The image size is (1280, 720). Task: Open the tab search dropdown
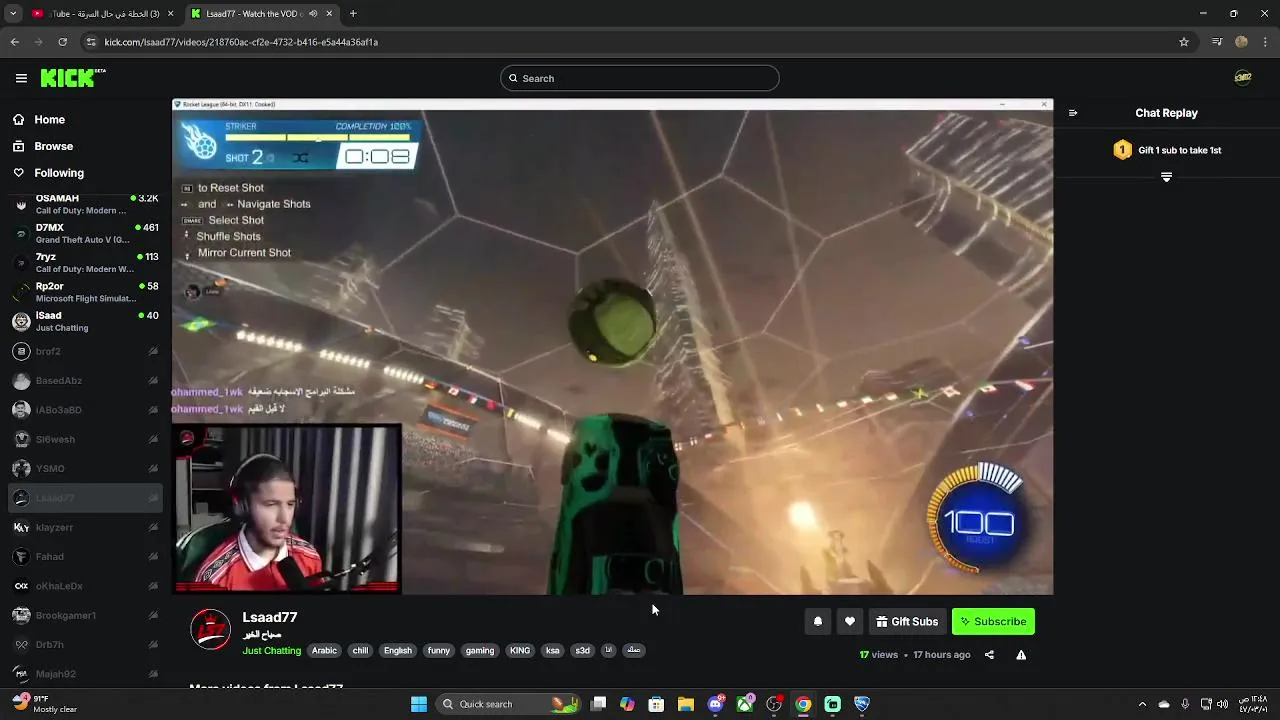tap(13, 14)
